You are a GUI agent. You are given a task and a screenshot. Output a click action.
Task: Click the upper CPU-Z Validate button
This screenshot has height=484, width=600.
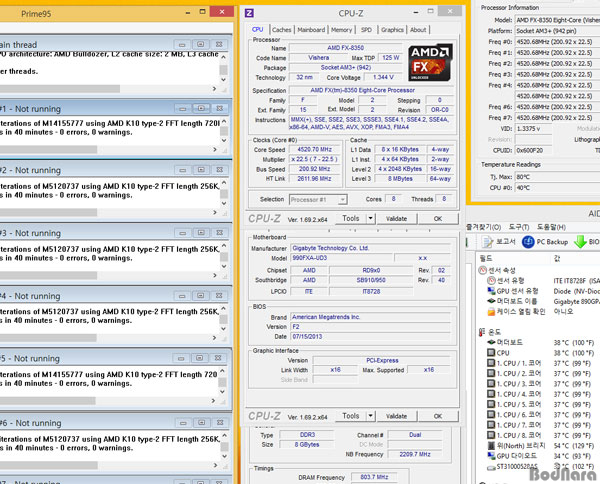pyautogui.click(x=396, y=219)
